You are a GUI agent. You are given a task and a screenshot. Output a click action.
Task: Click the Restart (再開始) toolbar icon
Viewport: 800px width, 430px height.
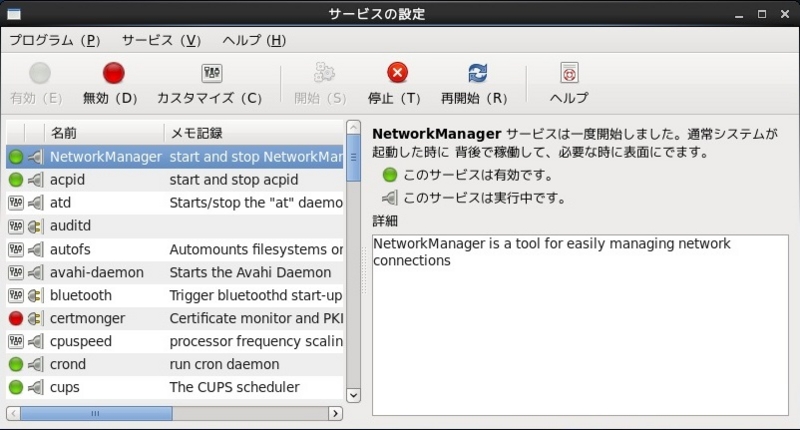[x=478, y=73]
